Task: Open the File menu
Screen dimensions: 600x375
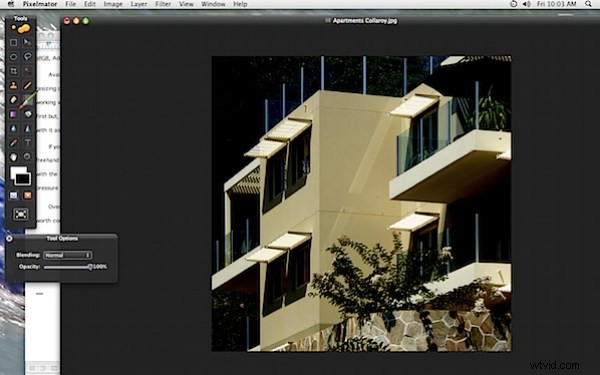Action: click(x=70, y=4)
